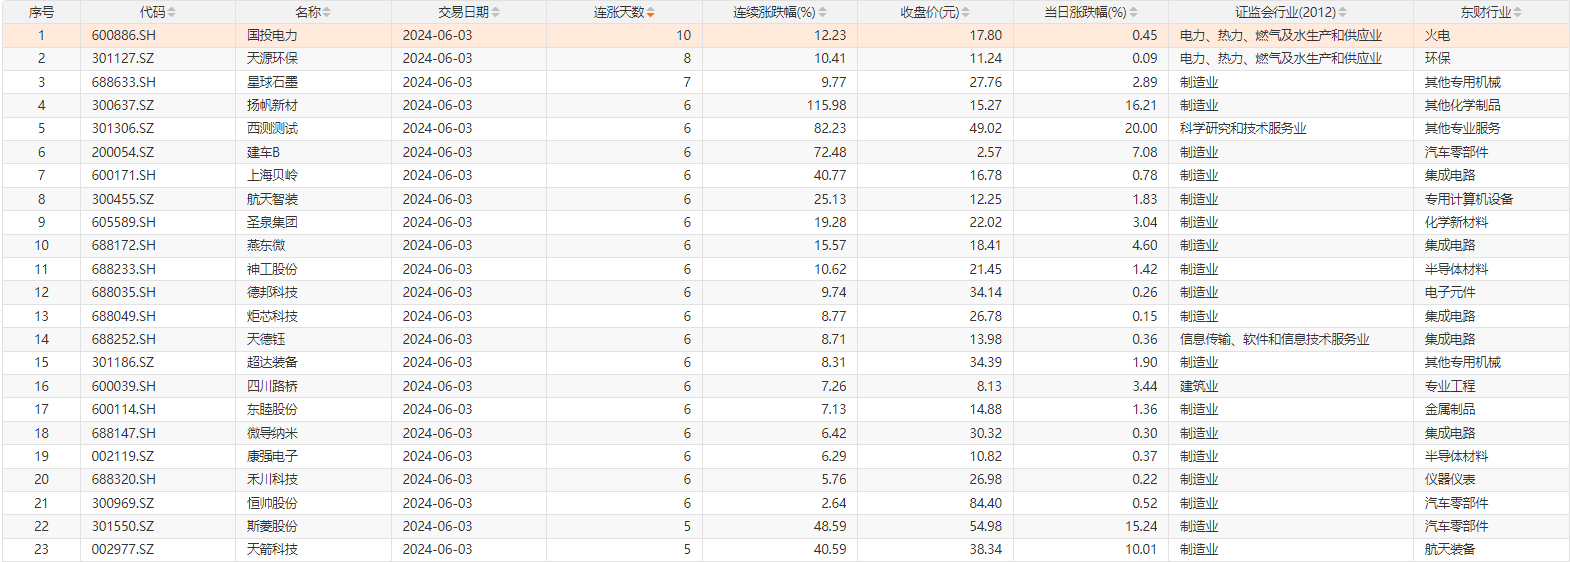1570x562 pixels.
Task: Select the closing price 84.40 cell
Action: (935, 503)
